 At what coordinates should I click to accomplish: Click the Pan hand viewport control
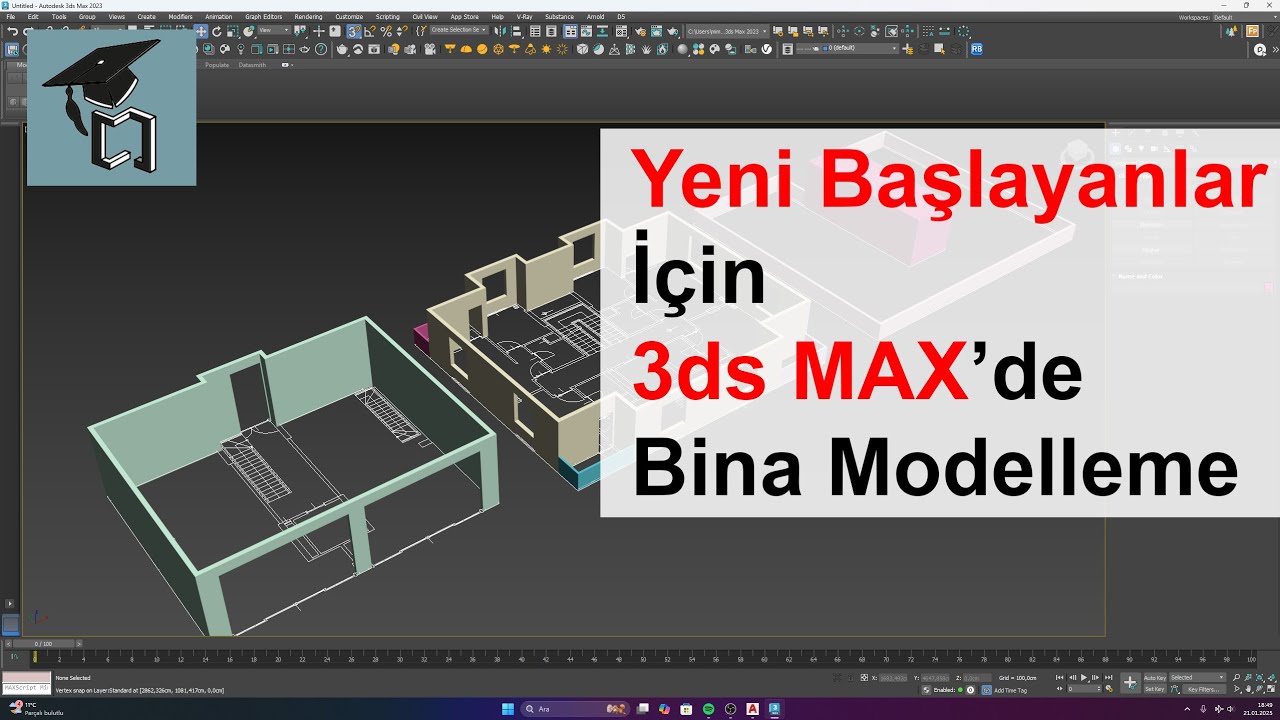tap(1248, 689)
